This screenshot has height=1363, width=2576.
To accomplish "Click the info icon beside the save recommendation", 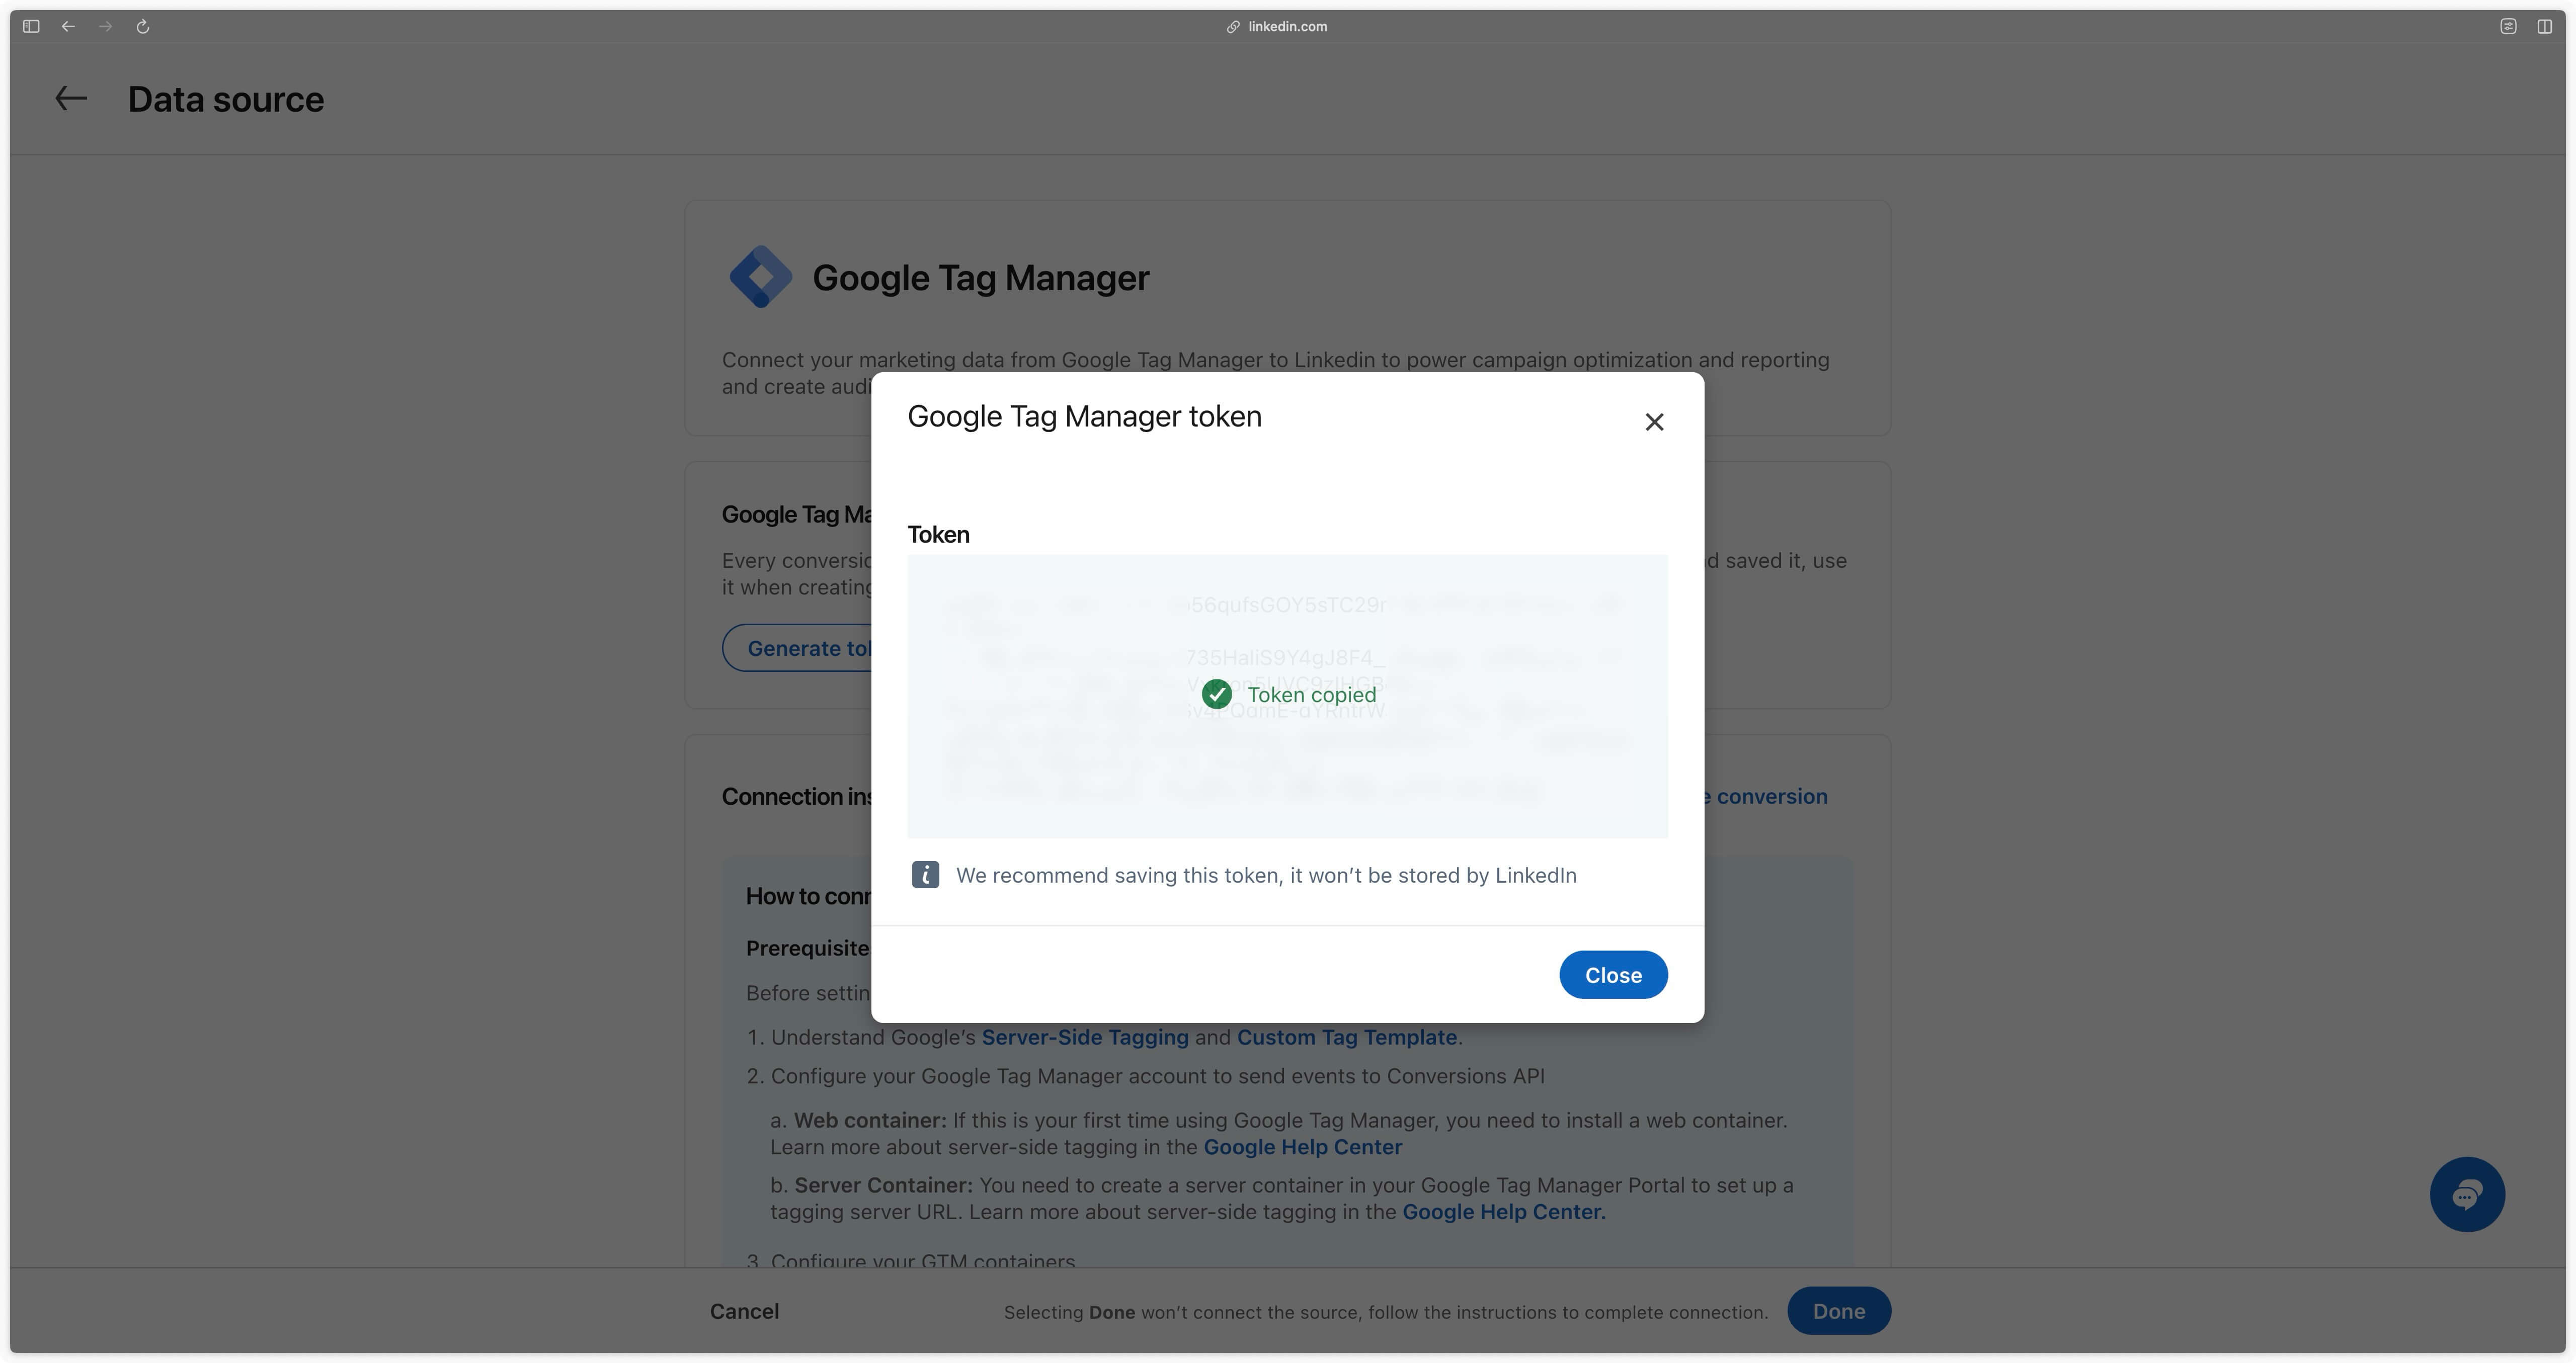I will 925,875.
